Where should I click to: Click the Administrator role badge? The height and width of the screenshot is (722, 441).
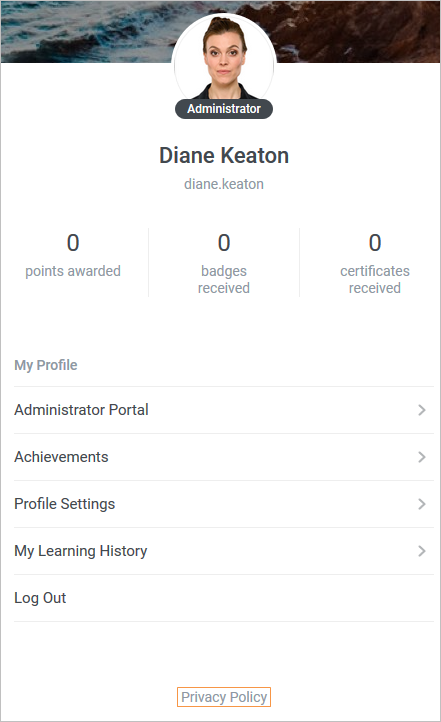(x=224, y=109)
